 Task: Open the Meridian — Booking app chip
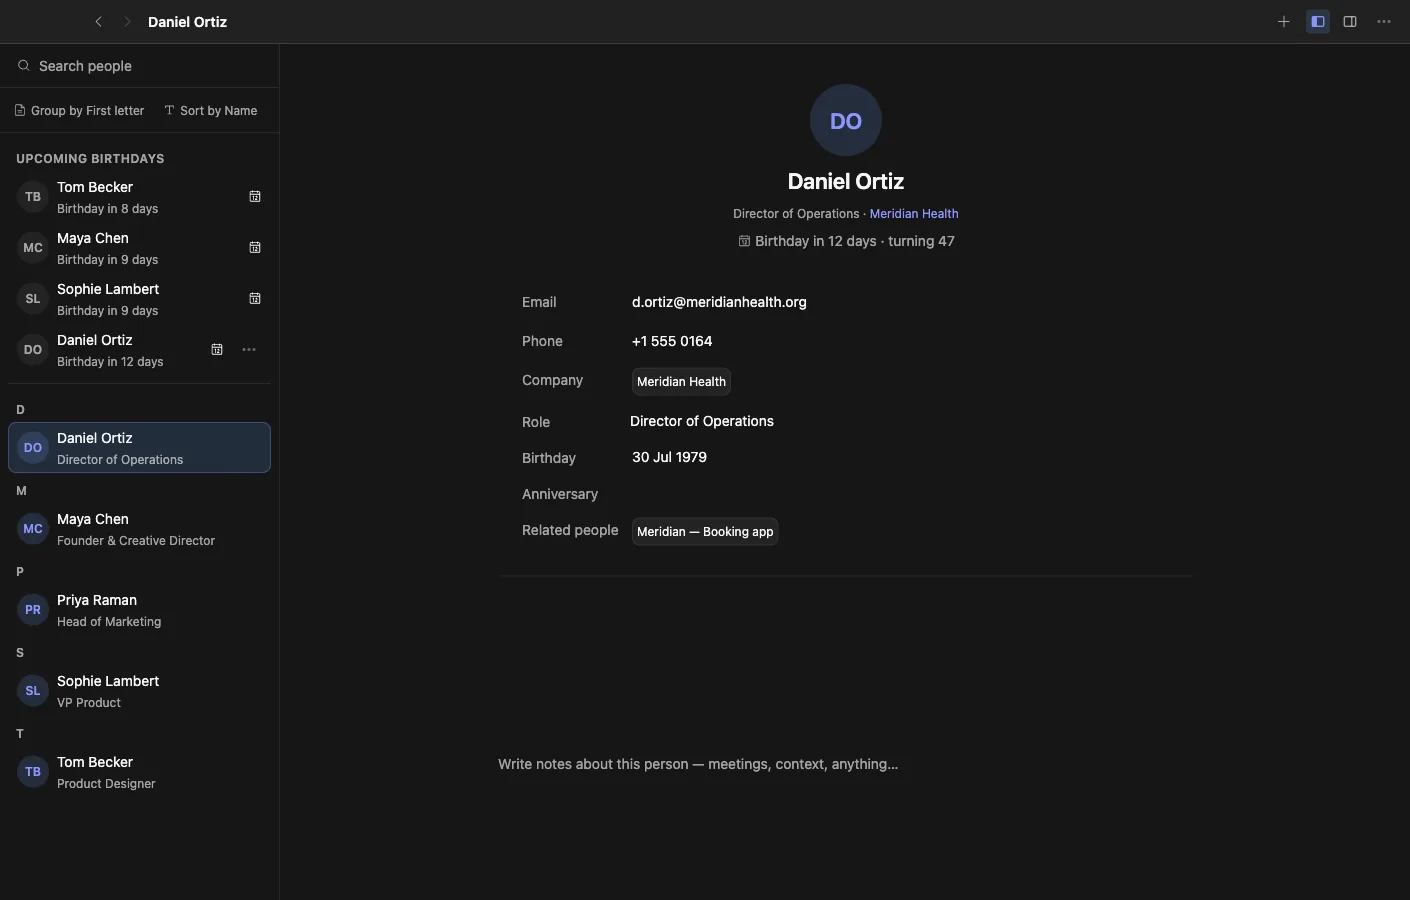[x=705, y=532]
